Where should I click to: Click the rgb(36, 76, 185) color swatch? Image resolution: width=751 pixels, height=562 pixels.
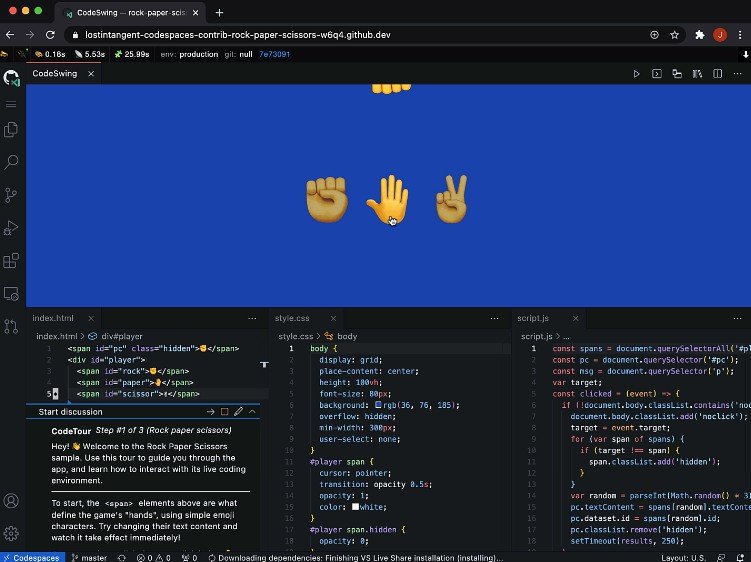tap(378, 405)
